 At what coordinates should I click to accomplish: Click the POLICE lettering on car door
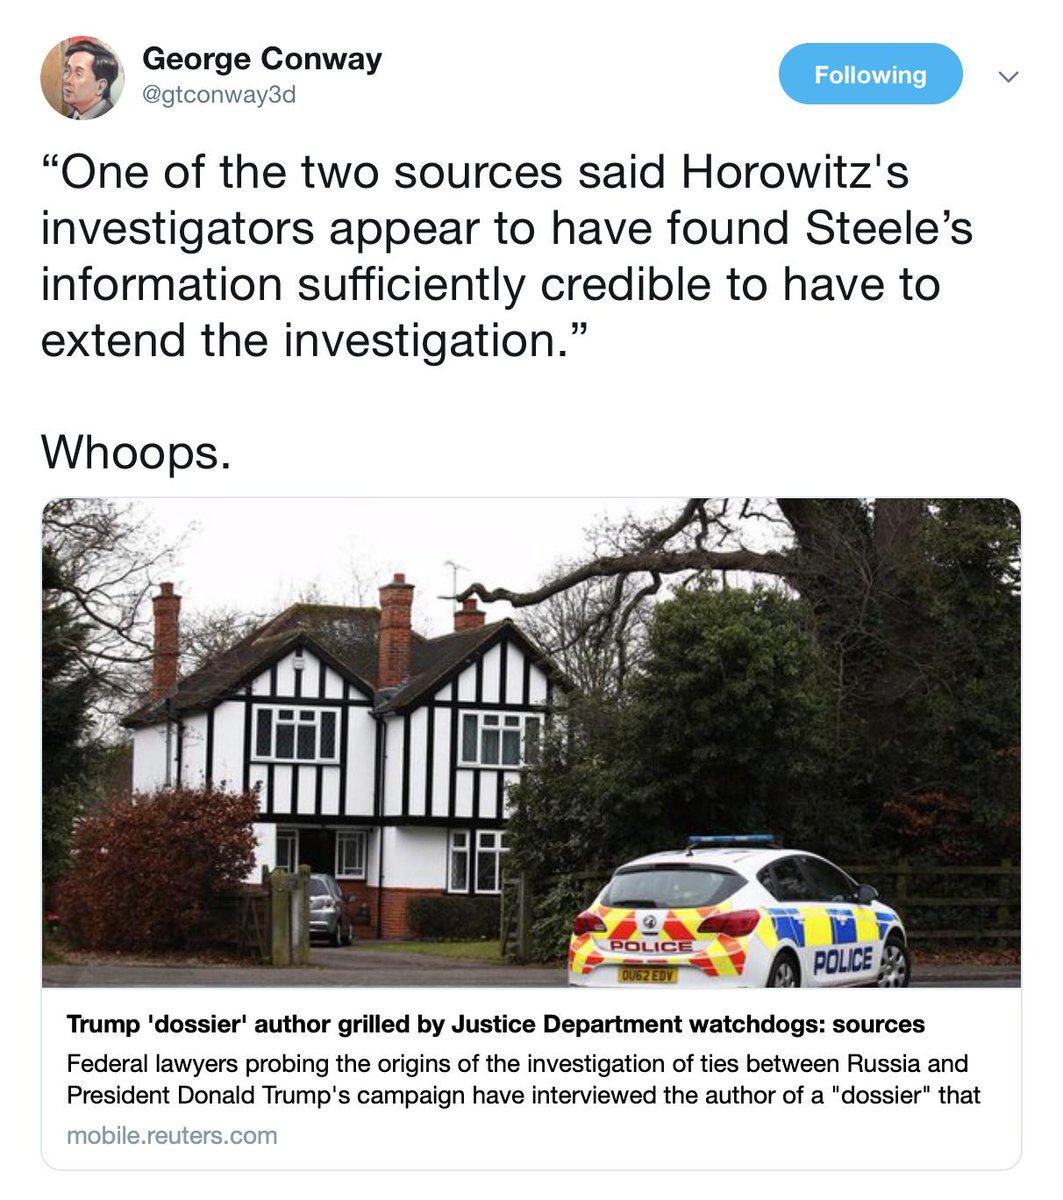click(x=842, y=961)
